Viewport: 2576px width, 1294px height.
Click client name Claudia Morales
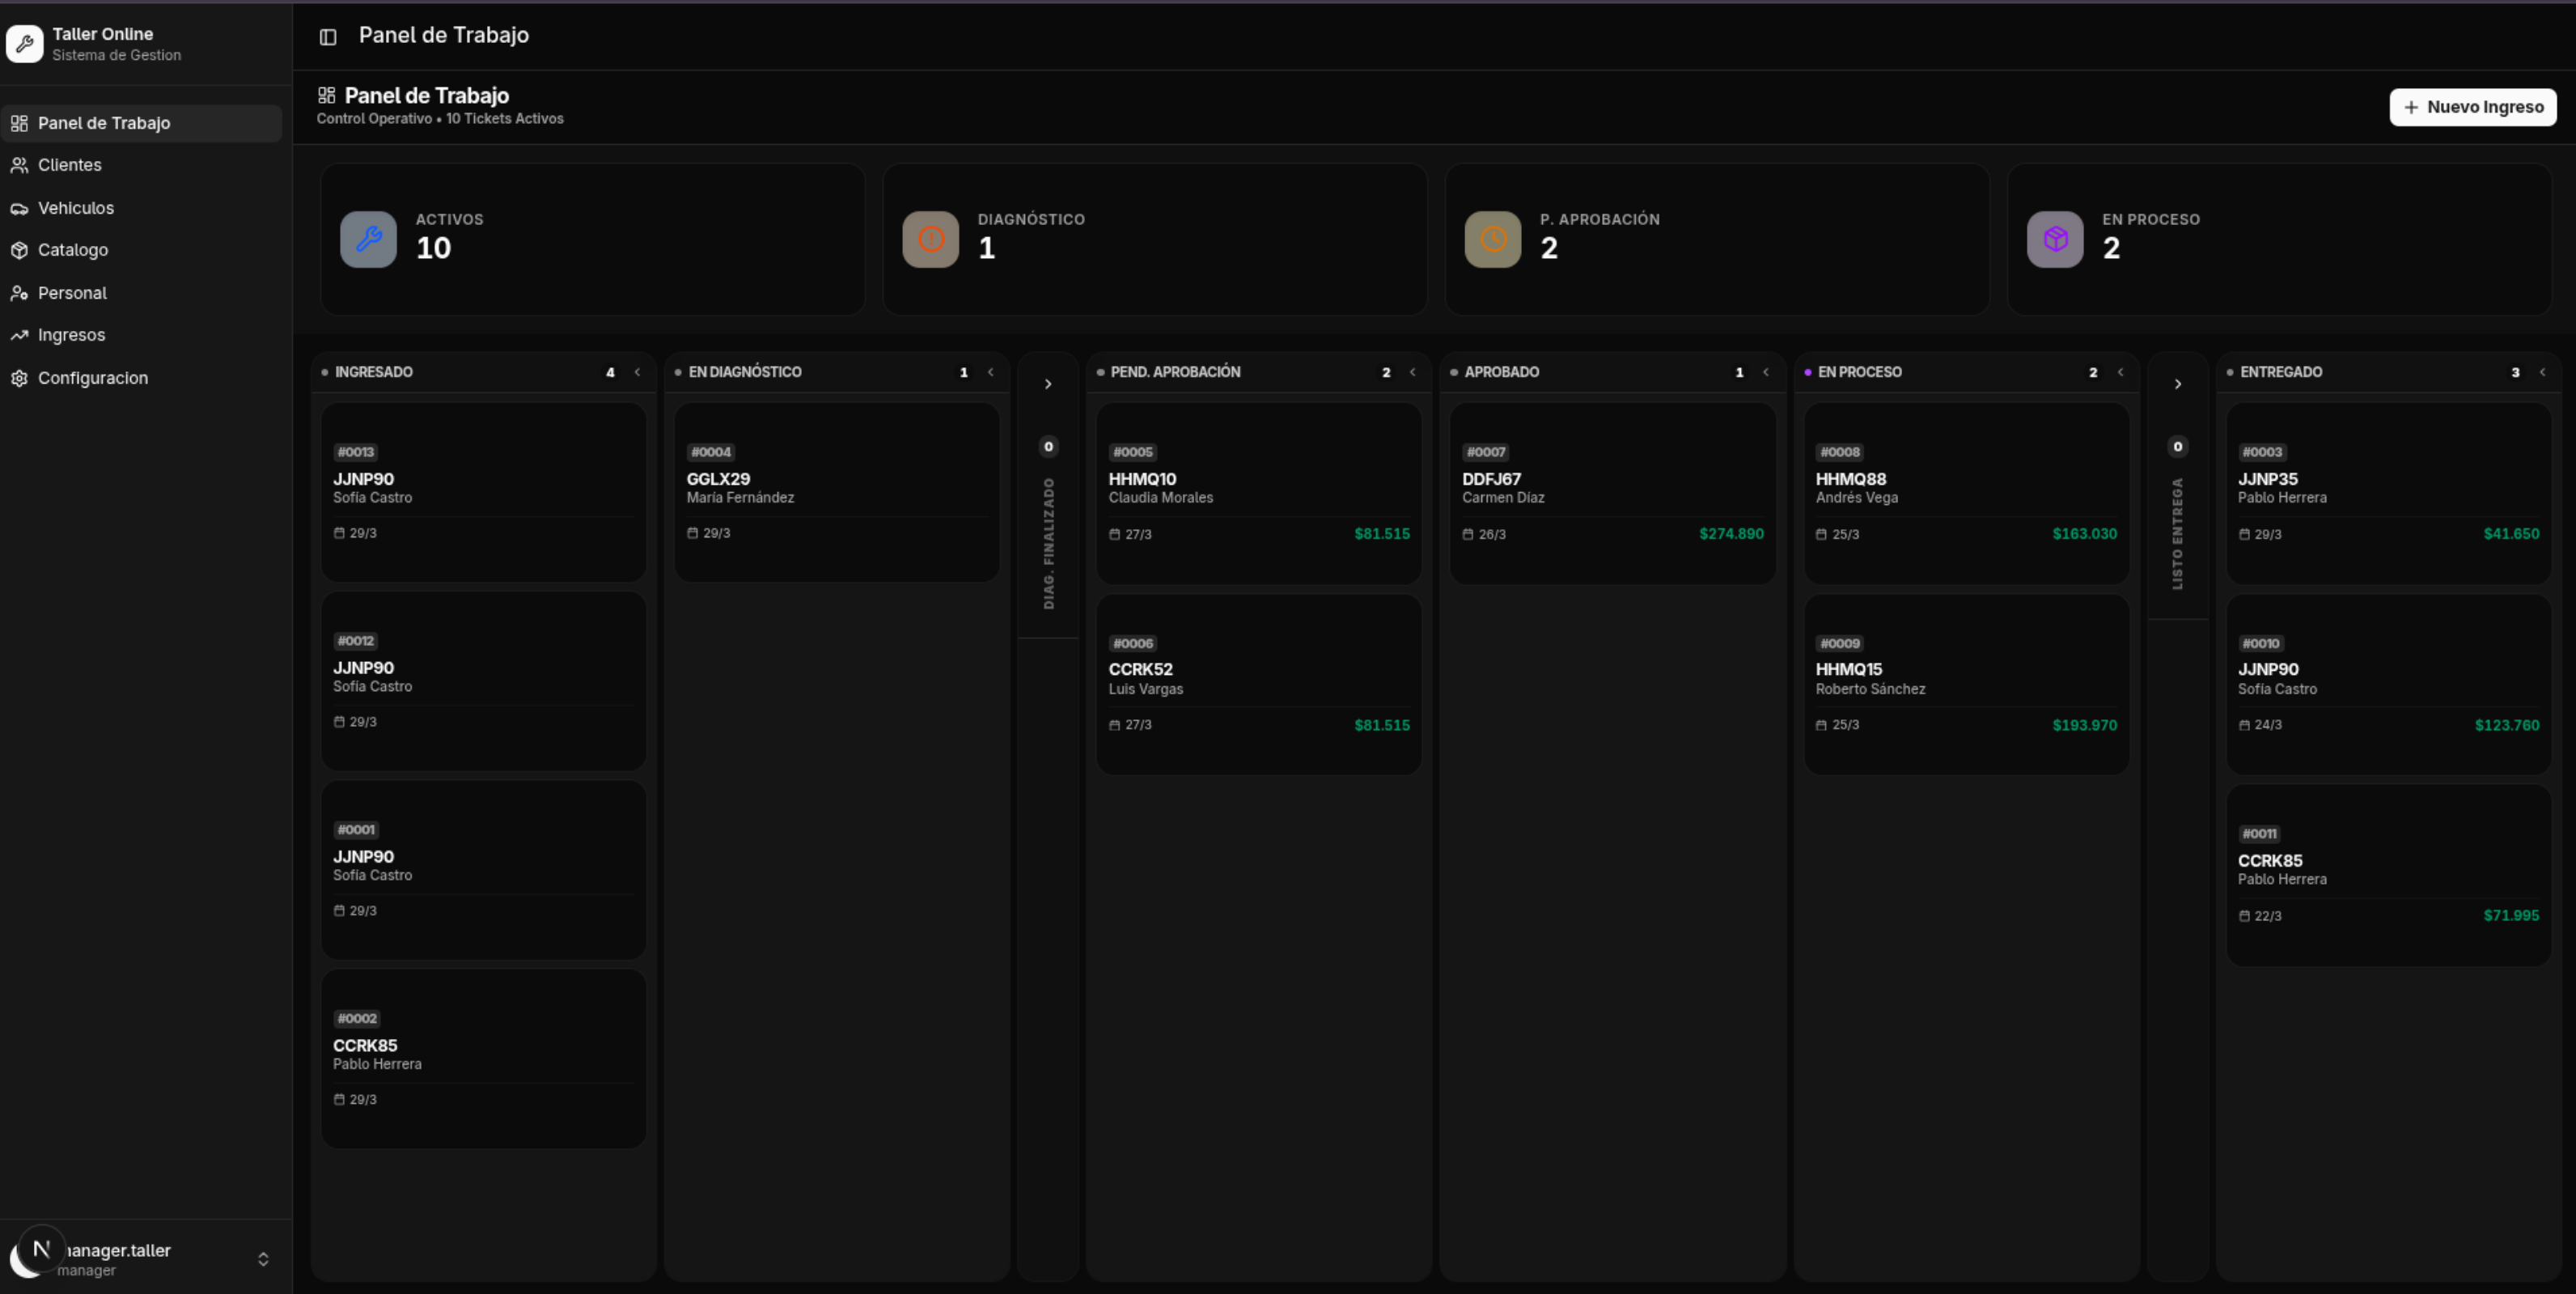point(1160,498)
